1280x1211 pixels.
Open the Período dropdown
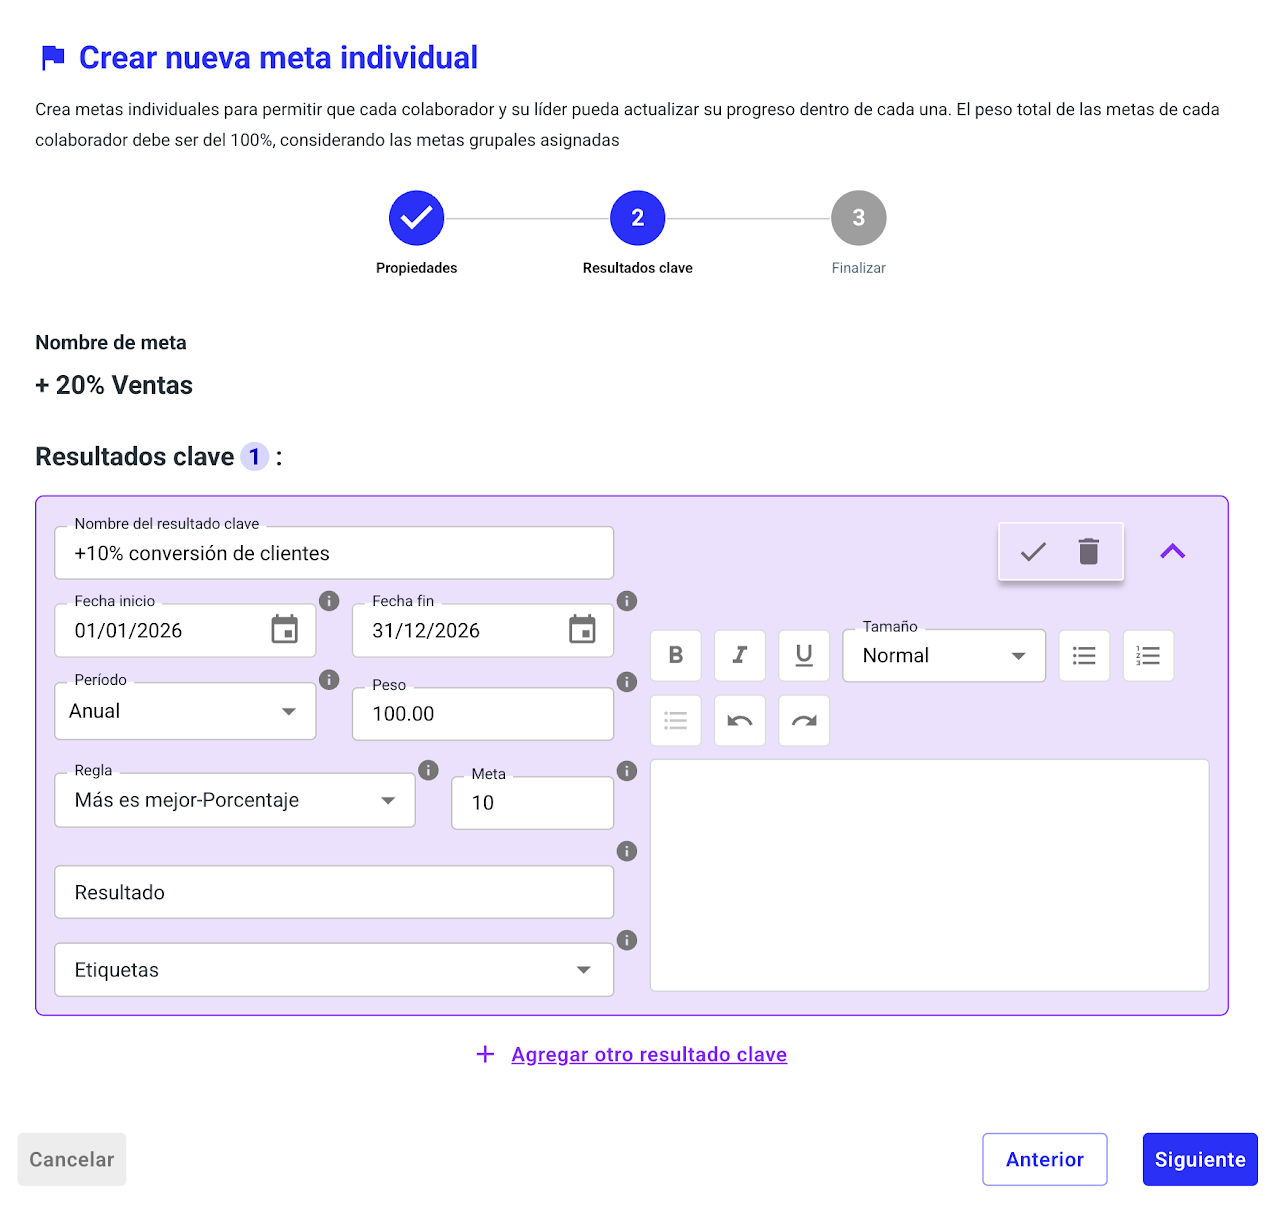(185, 711)
